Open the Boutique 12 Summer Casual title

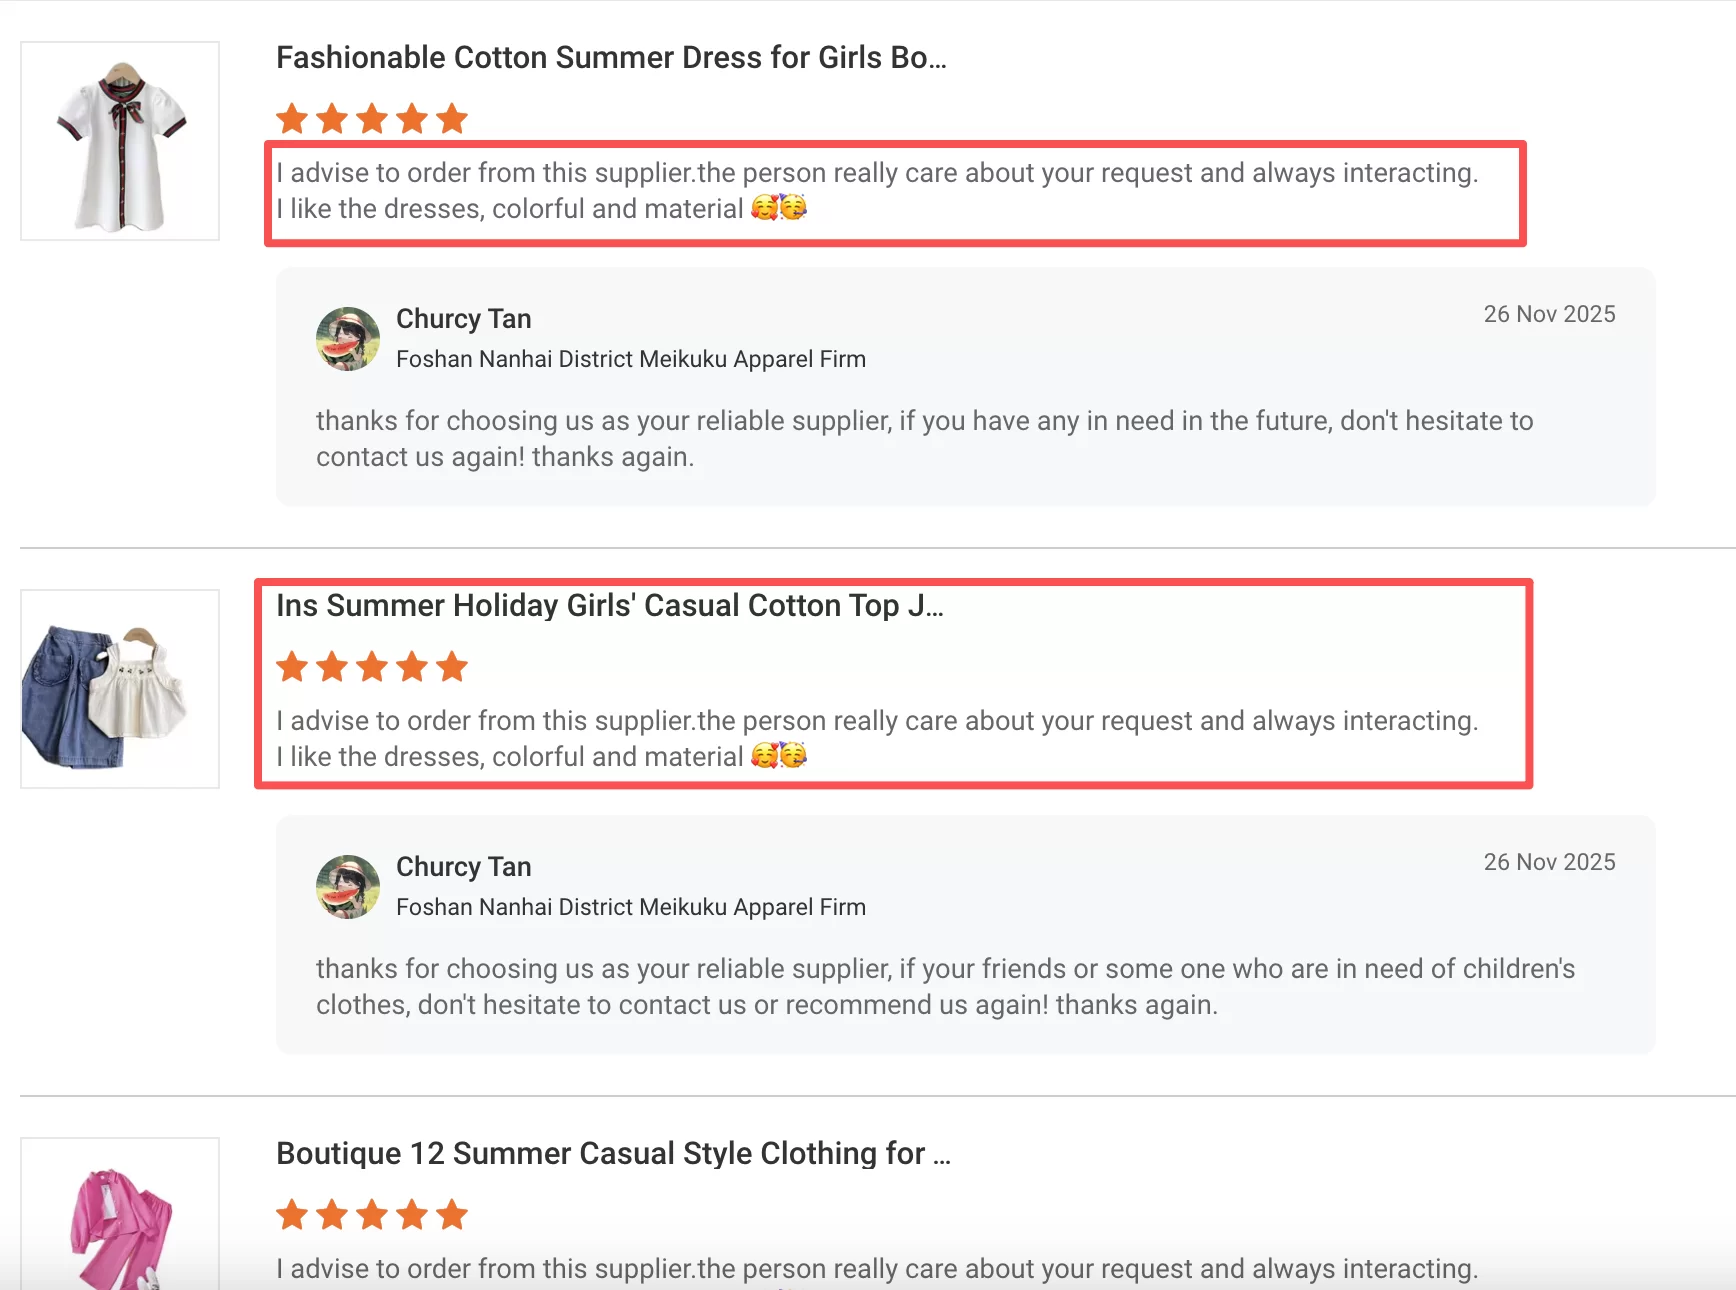click(x=613, y=1154)
